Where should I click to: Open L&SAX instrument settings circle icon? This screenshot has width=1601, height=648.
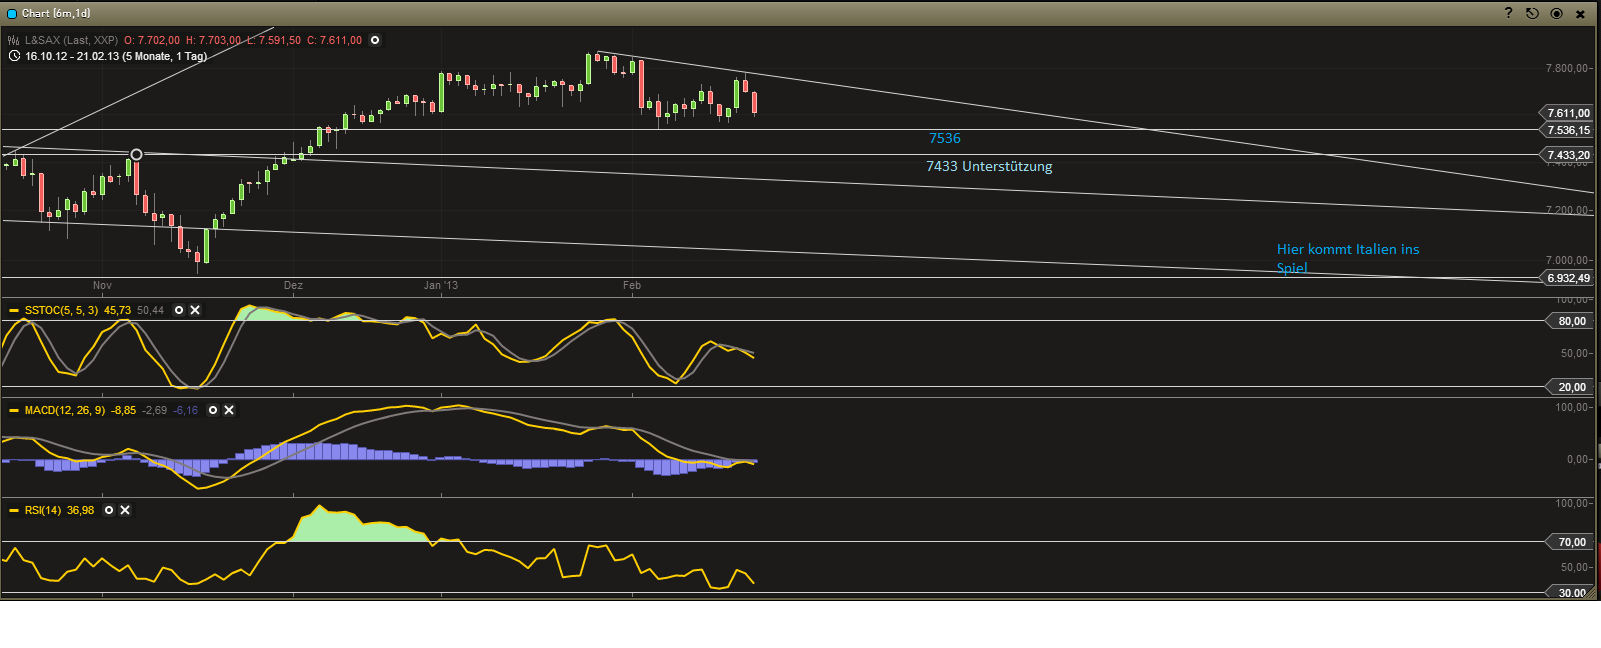(x=375, y=40)
